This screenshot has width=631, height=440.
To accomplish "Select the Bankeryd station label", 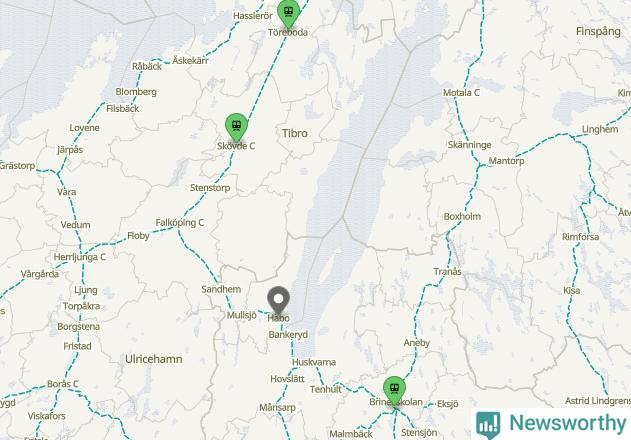I will click(x=288, y=335).
